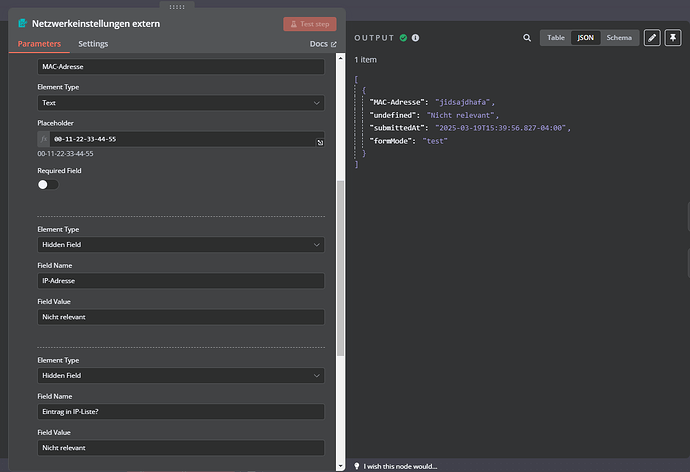The width and height of the screenshot is (690, 472).
Task: Click the Eintrag in IP-Liste? field name input
Action: 181,411
